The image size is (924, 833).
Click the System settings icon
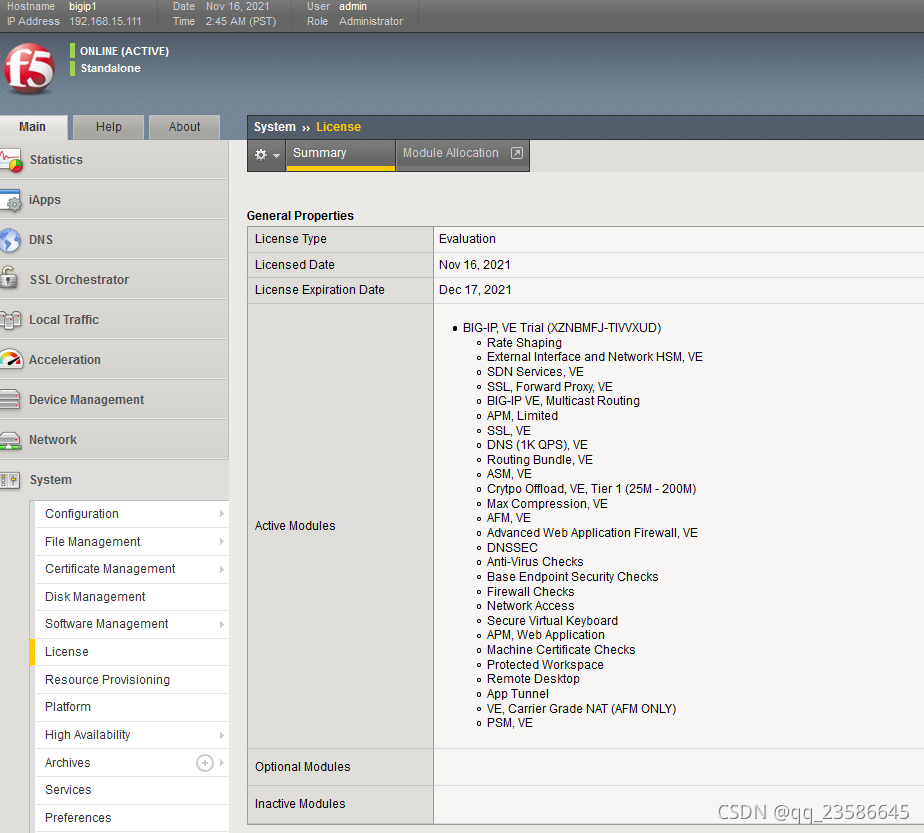(x=11, y=480)
